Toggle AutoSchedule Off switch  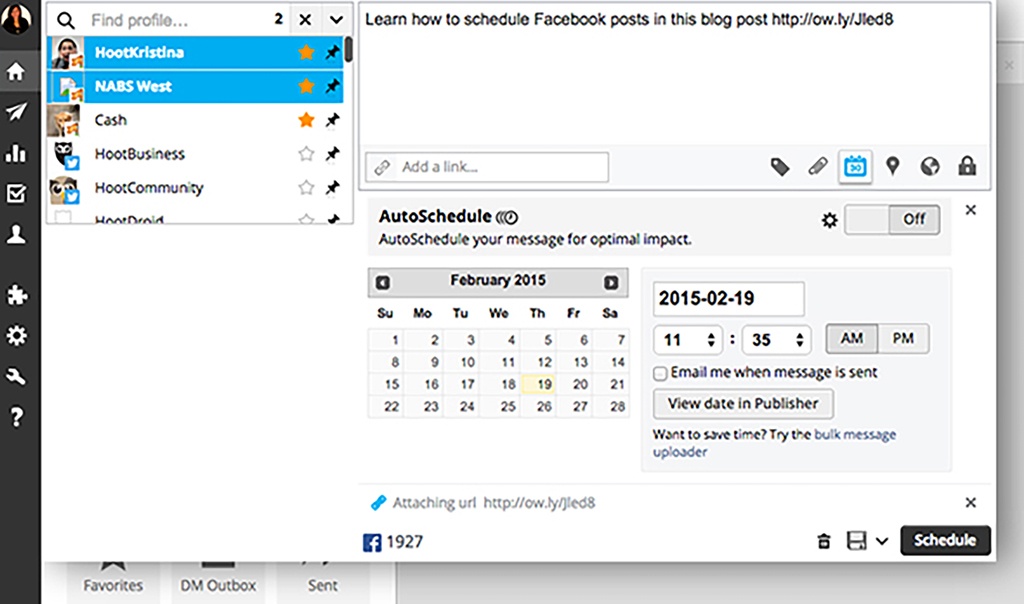click(892, 219)
